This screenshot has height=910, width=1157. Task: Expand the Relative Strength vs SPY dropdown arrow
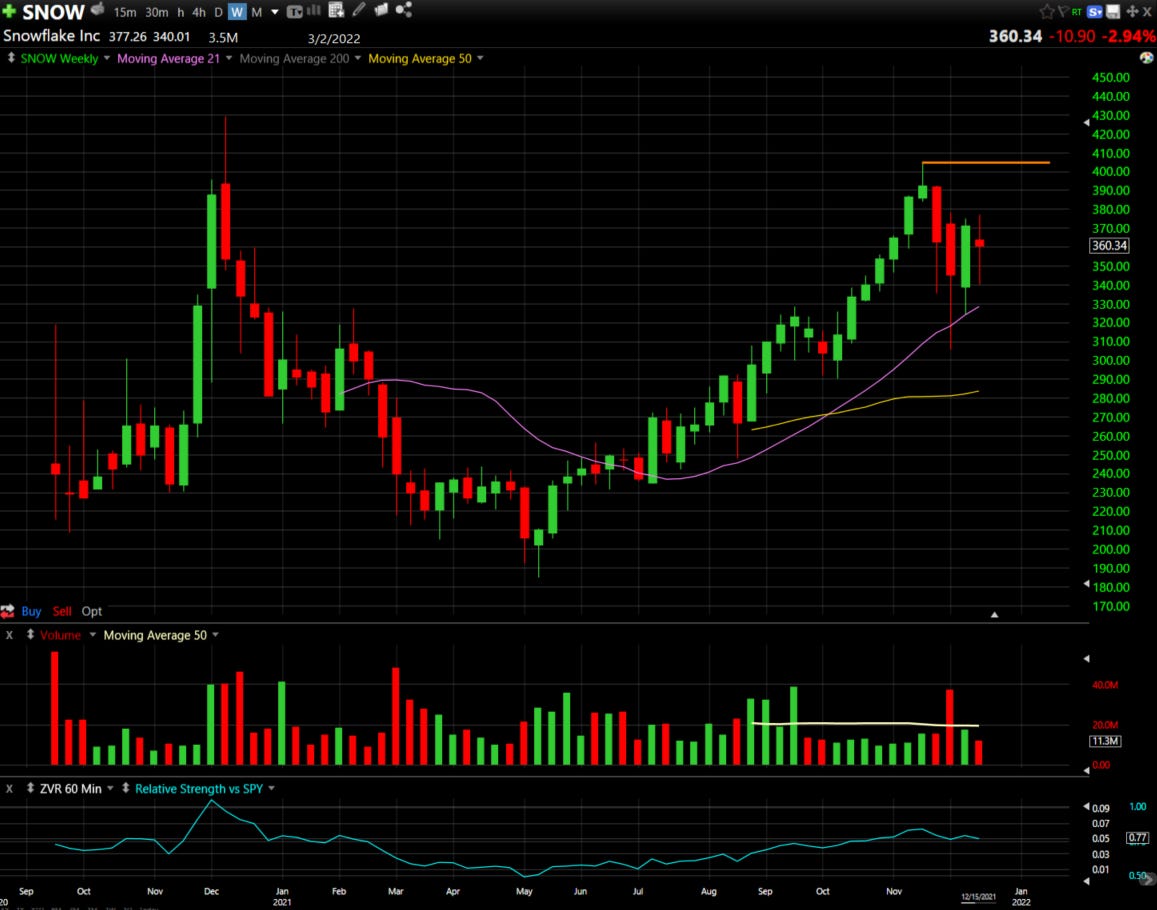[x=272, y=788]
